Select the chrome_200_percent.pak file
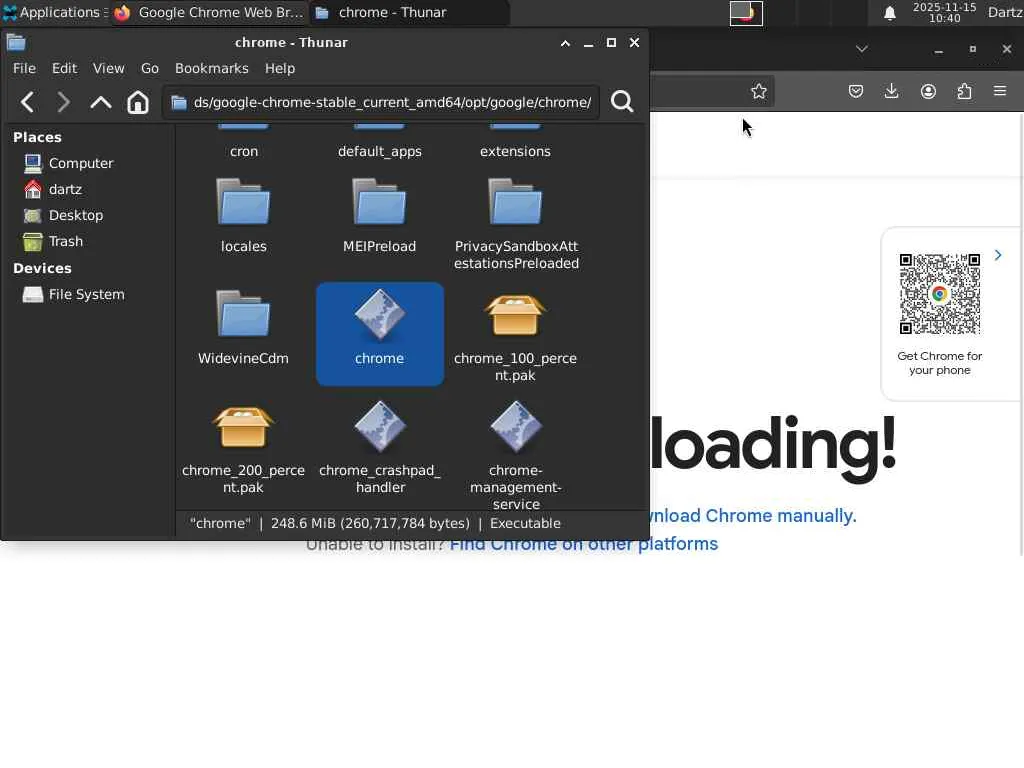Viewport: 1024px width, 768px height. (x=243, y=449)
